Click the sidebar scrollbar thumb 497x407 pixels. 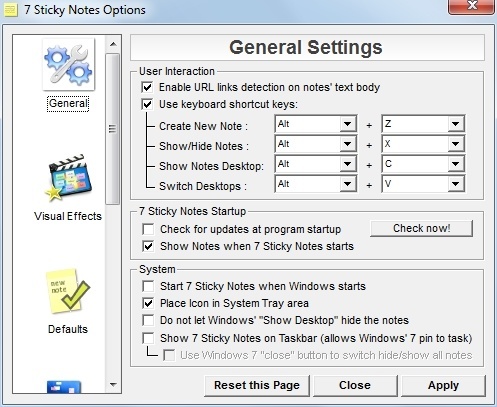(113, 129)
